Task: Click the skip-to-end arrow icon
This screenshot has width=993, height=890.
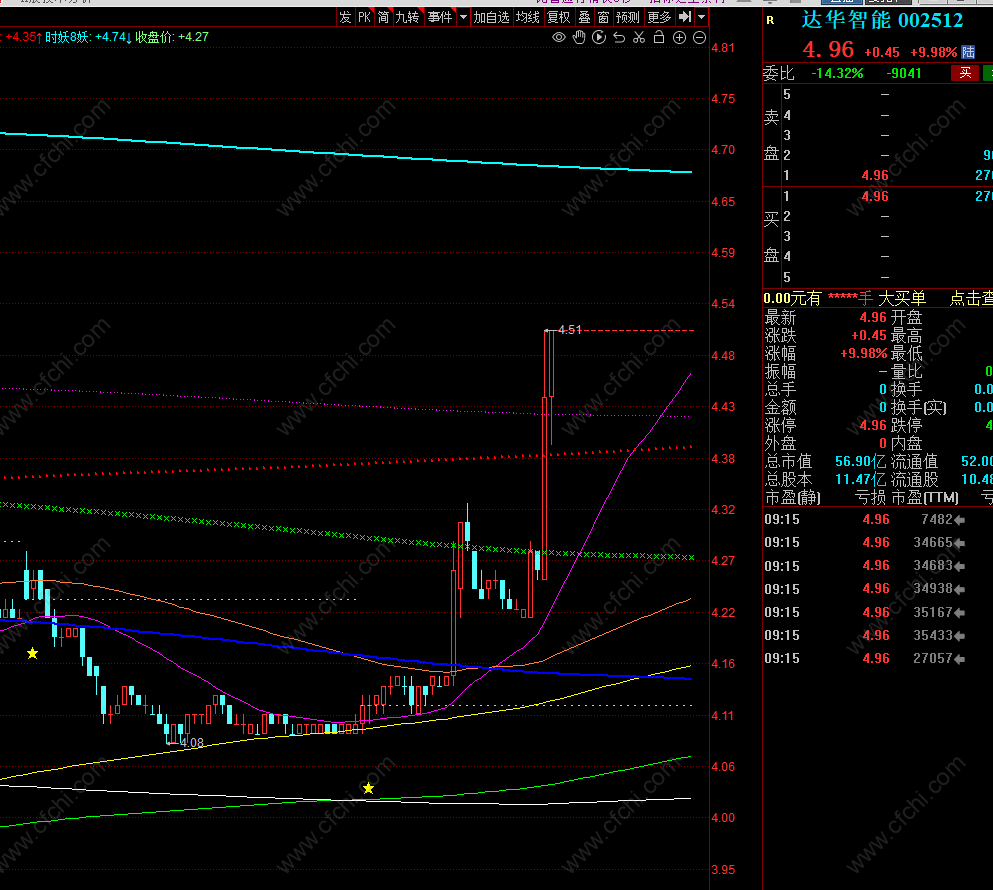Action: click(x=685, y=17)
